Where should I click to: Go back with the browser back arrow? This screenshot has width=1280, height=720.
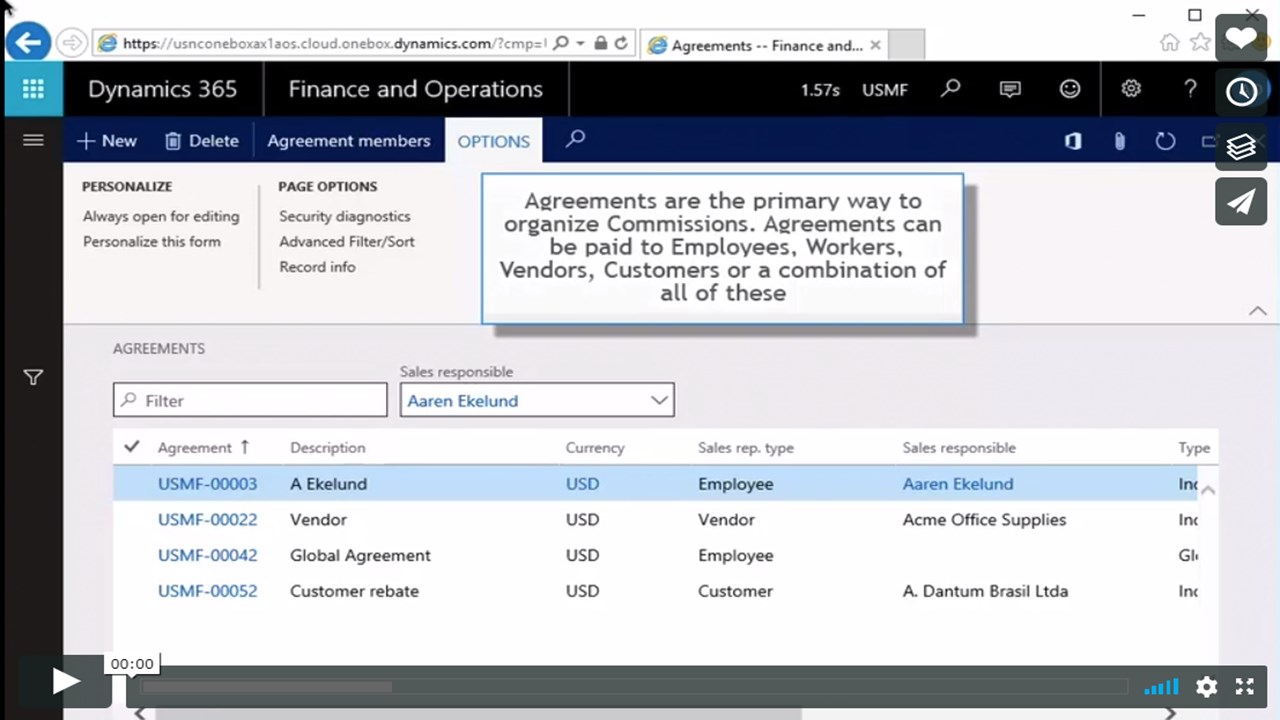tap(28, 42)
